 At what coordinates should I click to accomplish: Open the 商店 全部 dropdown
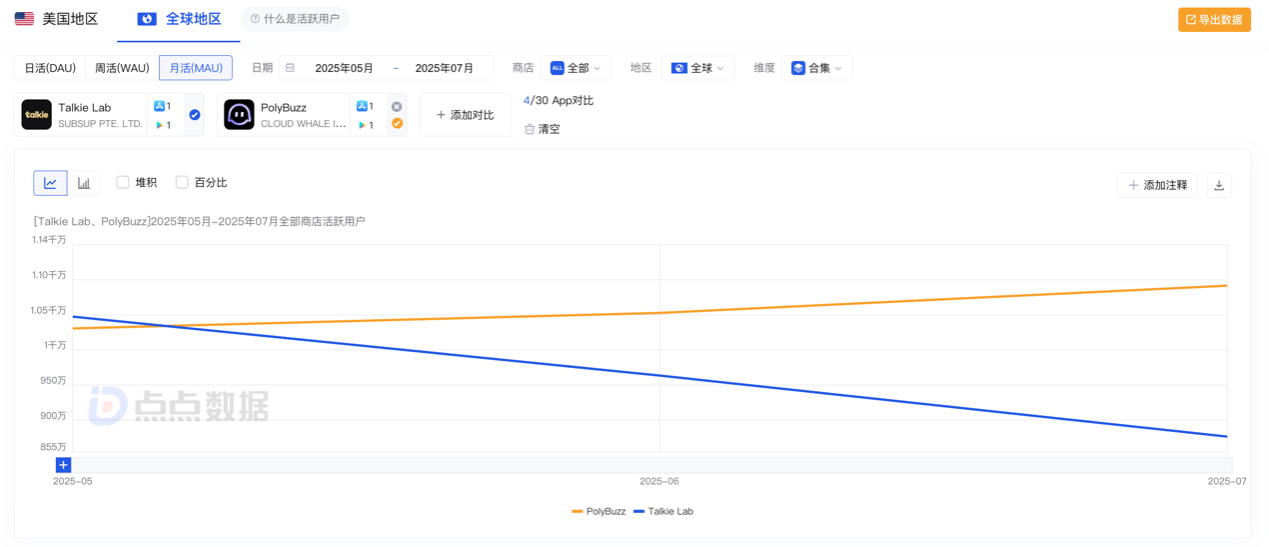[x=576, y=68]
